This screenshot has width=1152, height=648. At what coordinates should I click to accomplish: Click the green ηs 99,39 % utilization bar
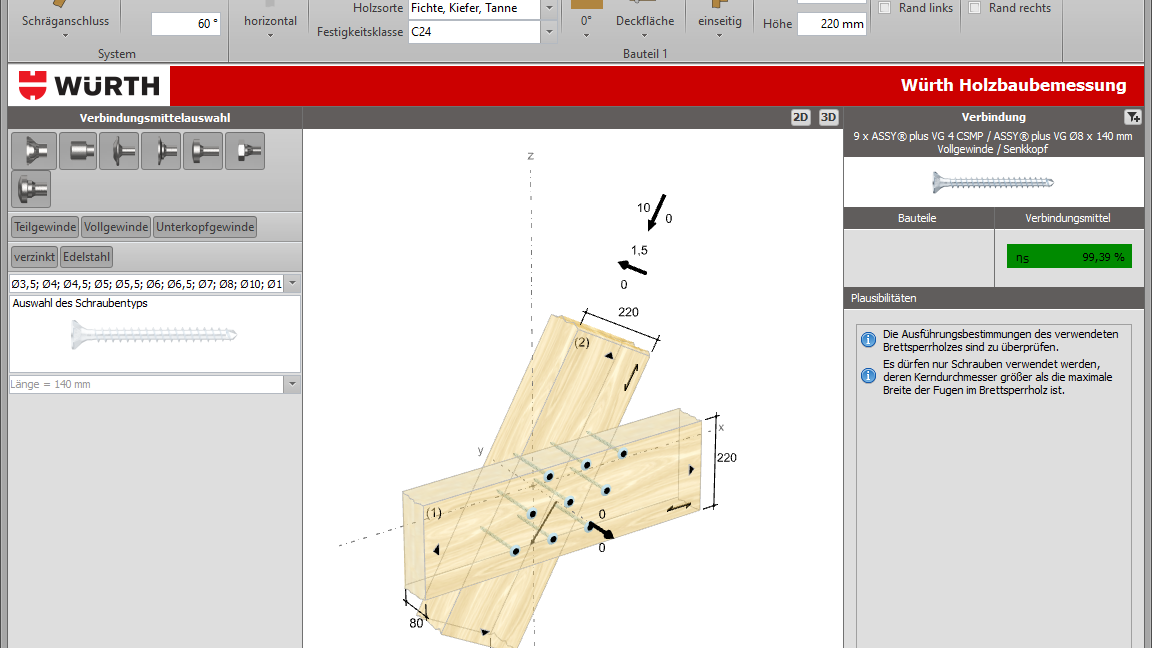coord(1069,257)
